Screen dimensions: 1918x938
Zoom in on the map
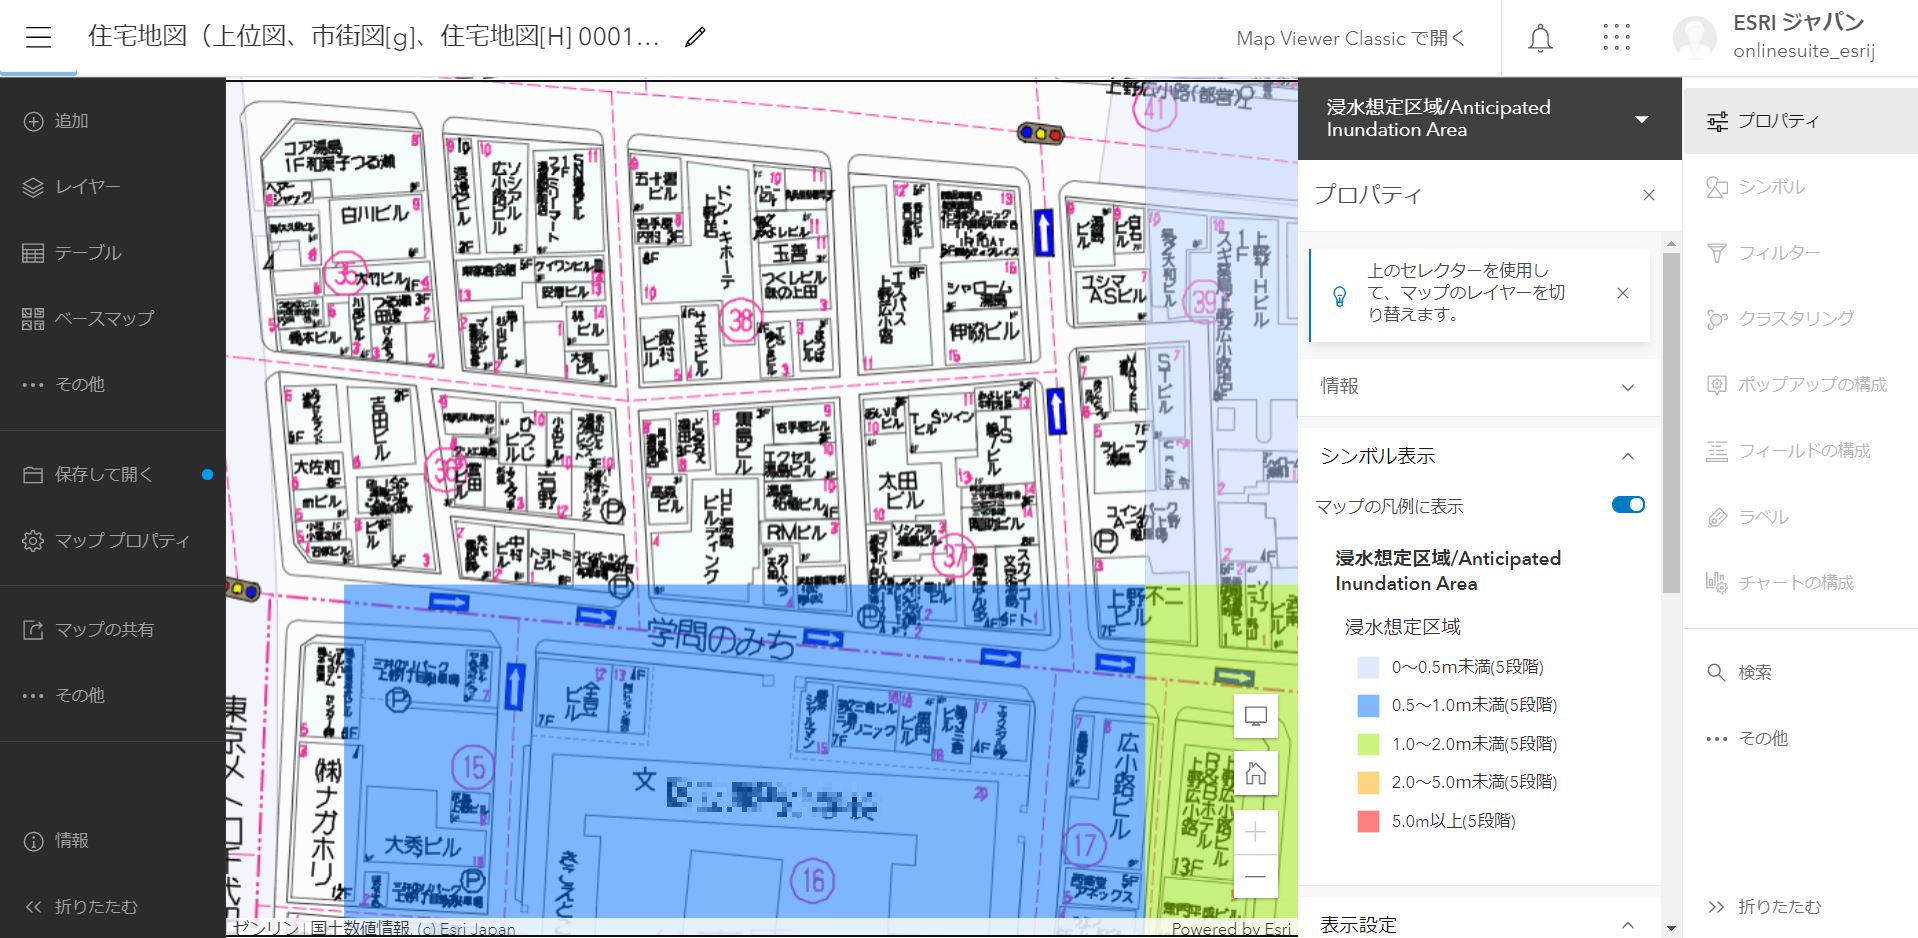pos(1256,832)
